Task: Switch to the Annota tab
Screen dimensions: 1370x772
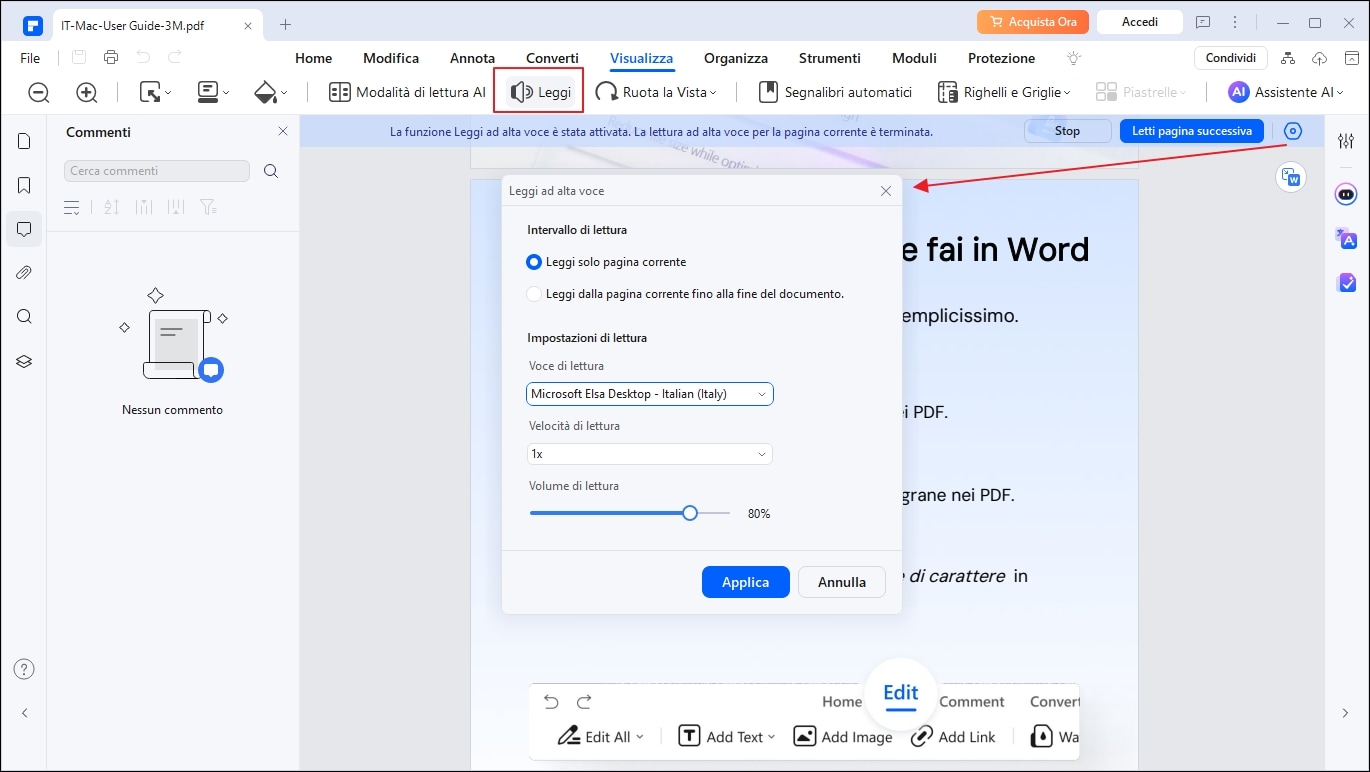Action: (473, 58)
